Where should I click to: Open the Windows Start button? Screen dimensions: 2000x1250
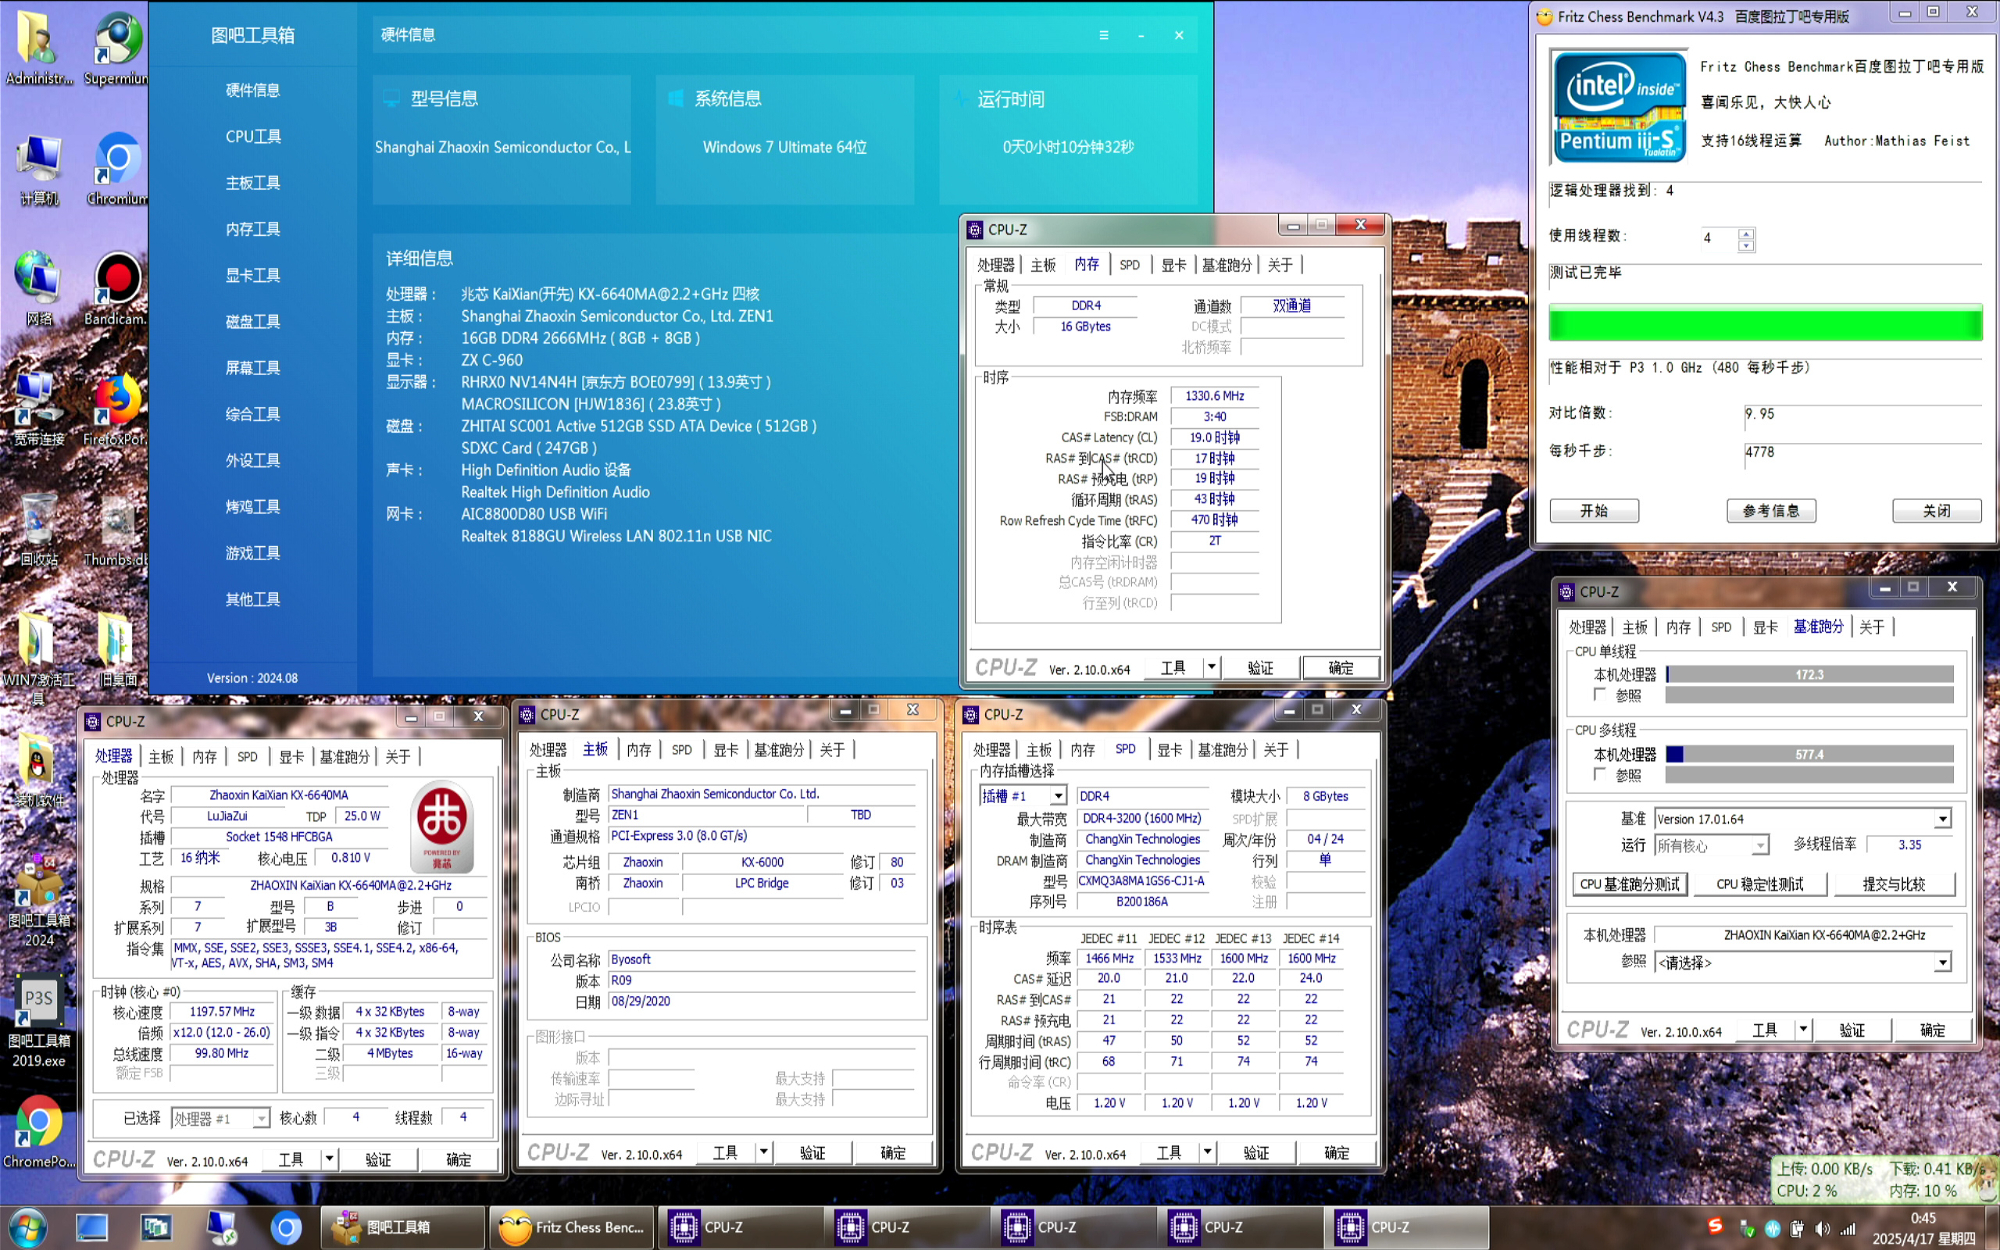[27, 1227]
